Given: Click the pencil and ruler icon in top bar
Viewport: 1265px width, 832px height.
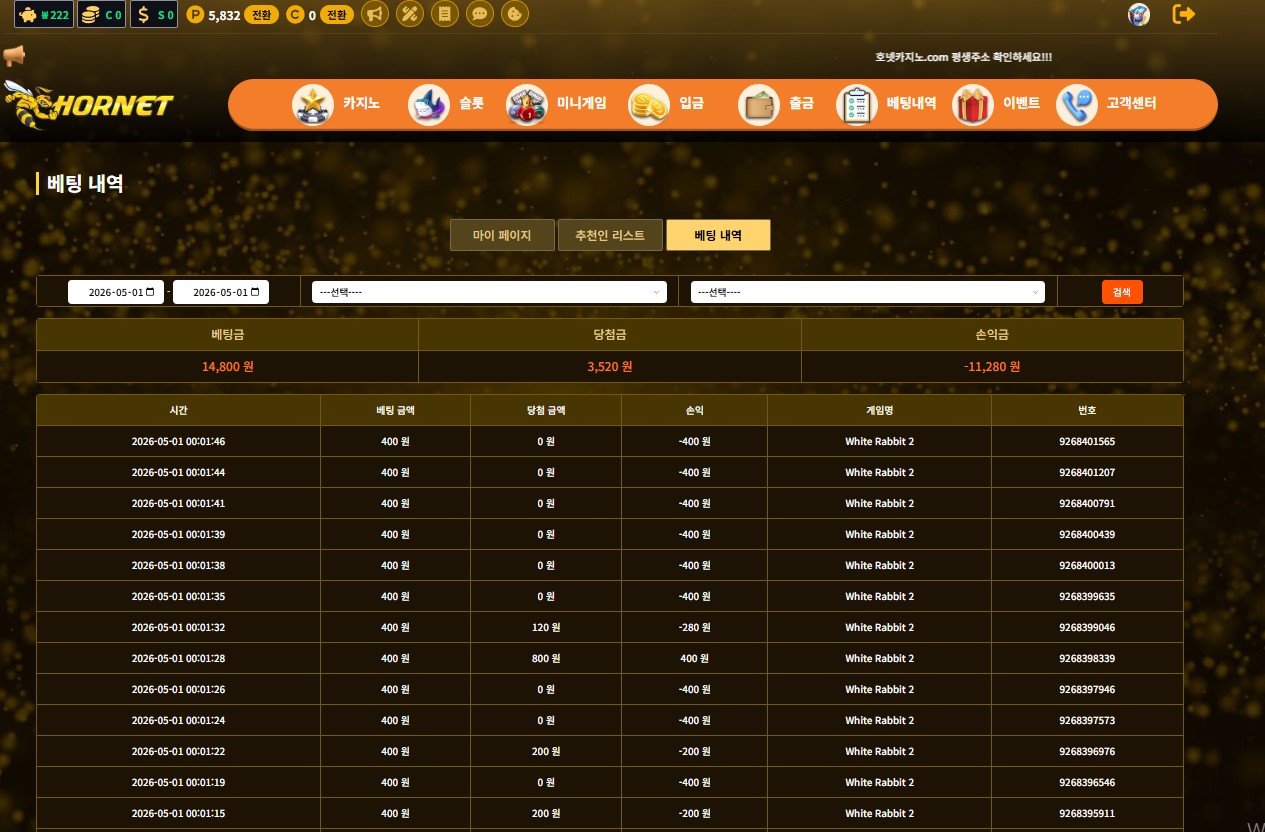Looking at the screenshot, I should click(x=410, y=14).
